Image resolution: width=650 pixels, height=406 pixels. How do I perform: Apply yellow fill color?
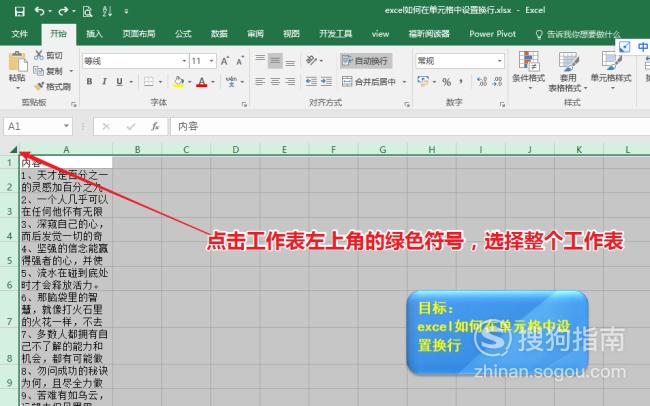(178, 82)
